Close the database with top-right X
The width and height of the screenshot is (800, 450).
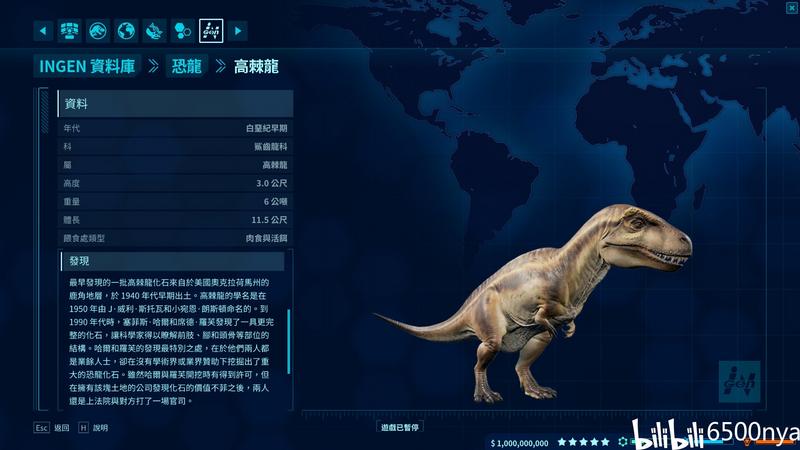tap(792, 8)
